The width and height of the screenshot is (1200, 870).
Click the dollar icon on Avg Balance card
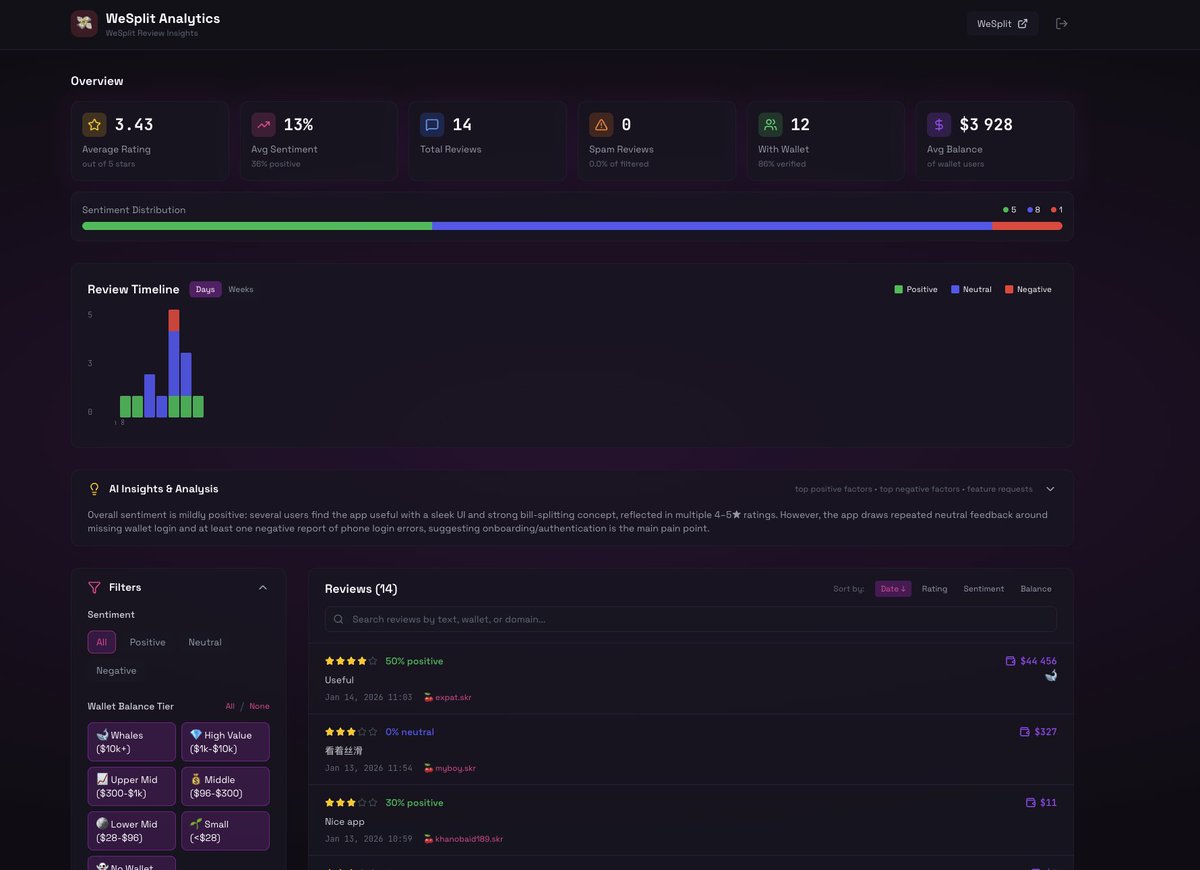point(939,125)
